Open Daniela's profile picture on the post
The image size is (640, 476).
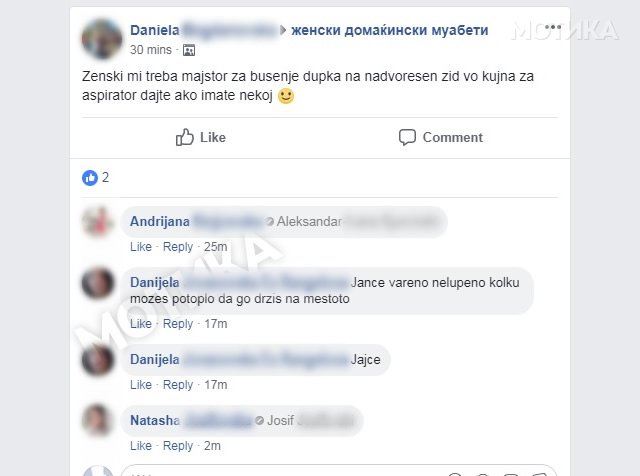(x=102, y=39)
